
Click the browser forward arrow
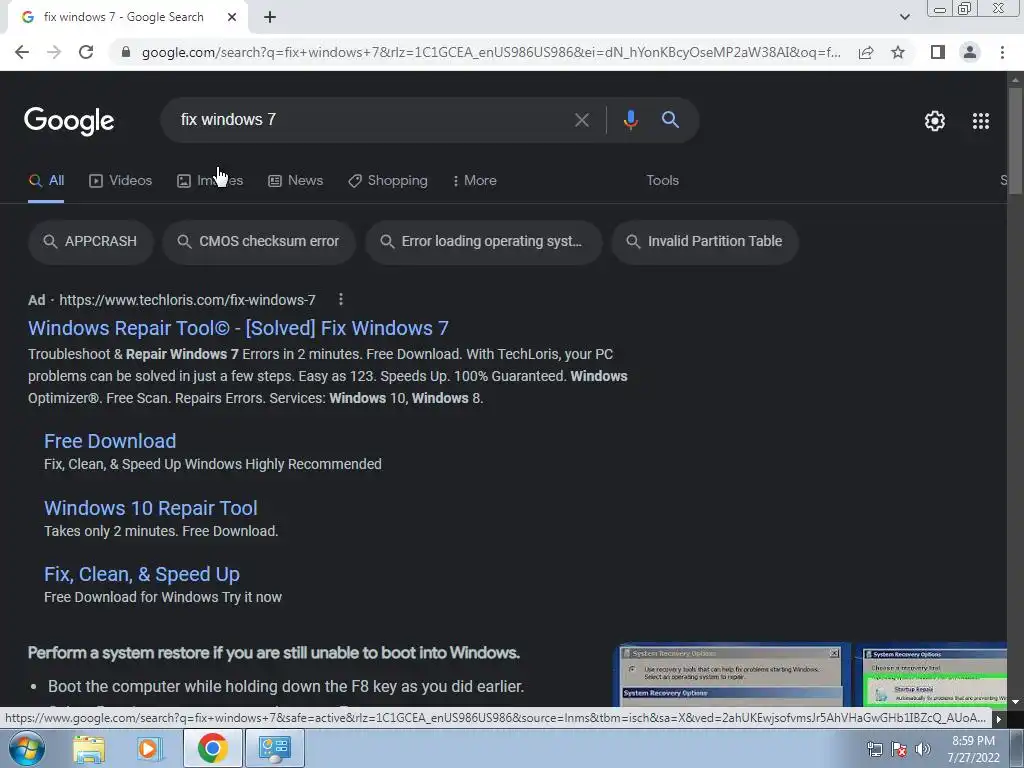coord(54,52)
